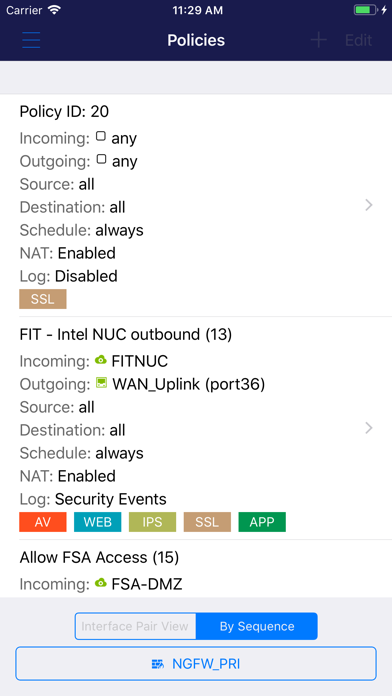The width and height of the screenshot is (392, 696).
Task: Tap the plus icon to add policy
Action: [x=318, y=40]
